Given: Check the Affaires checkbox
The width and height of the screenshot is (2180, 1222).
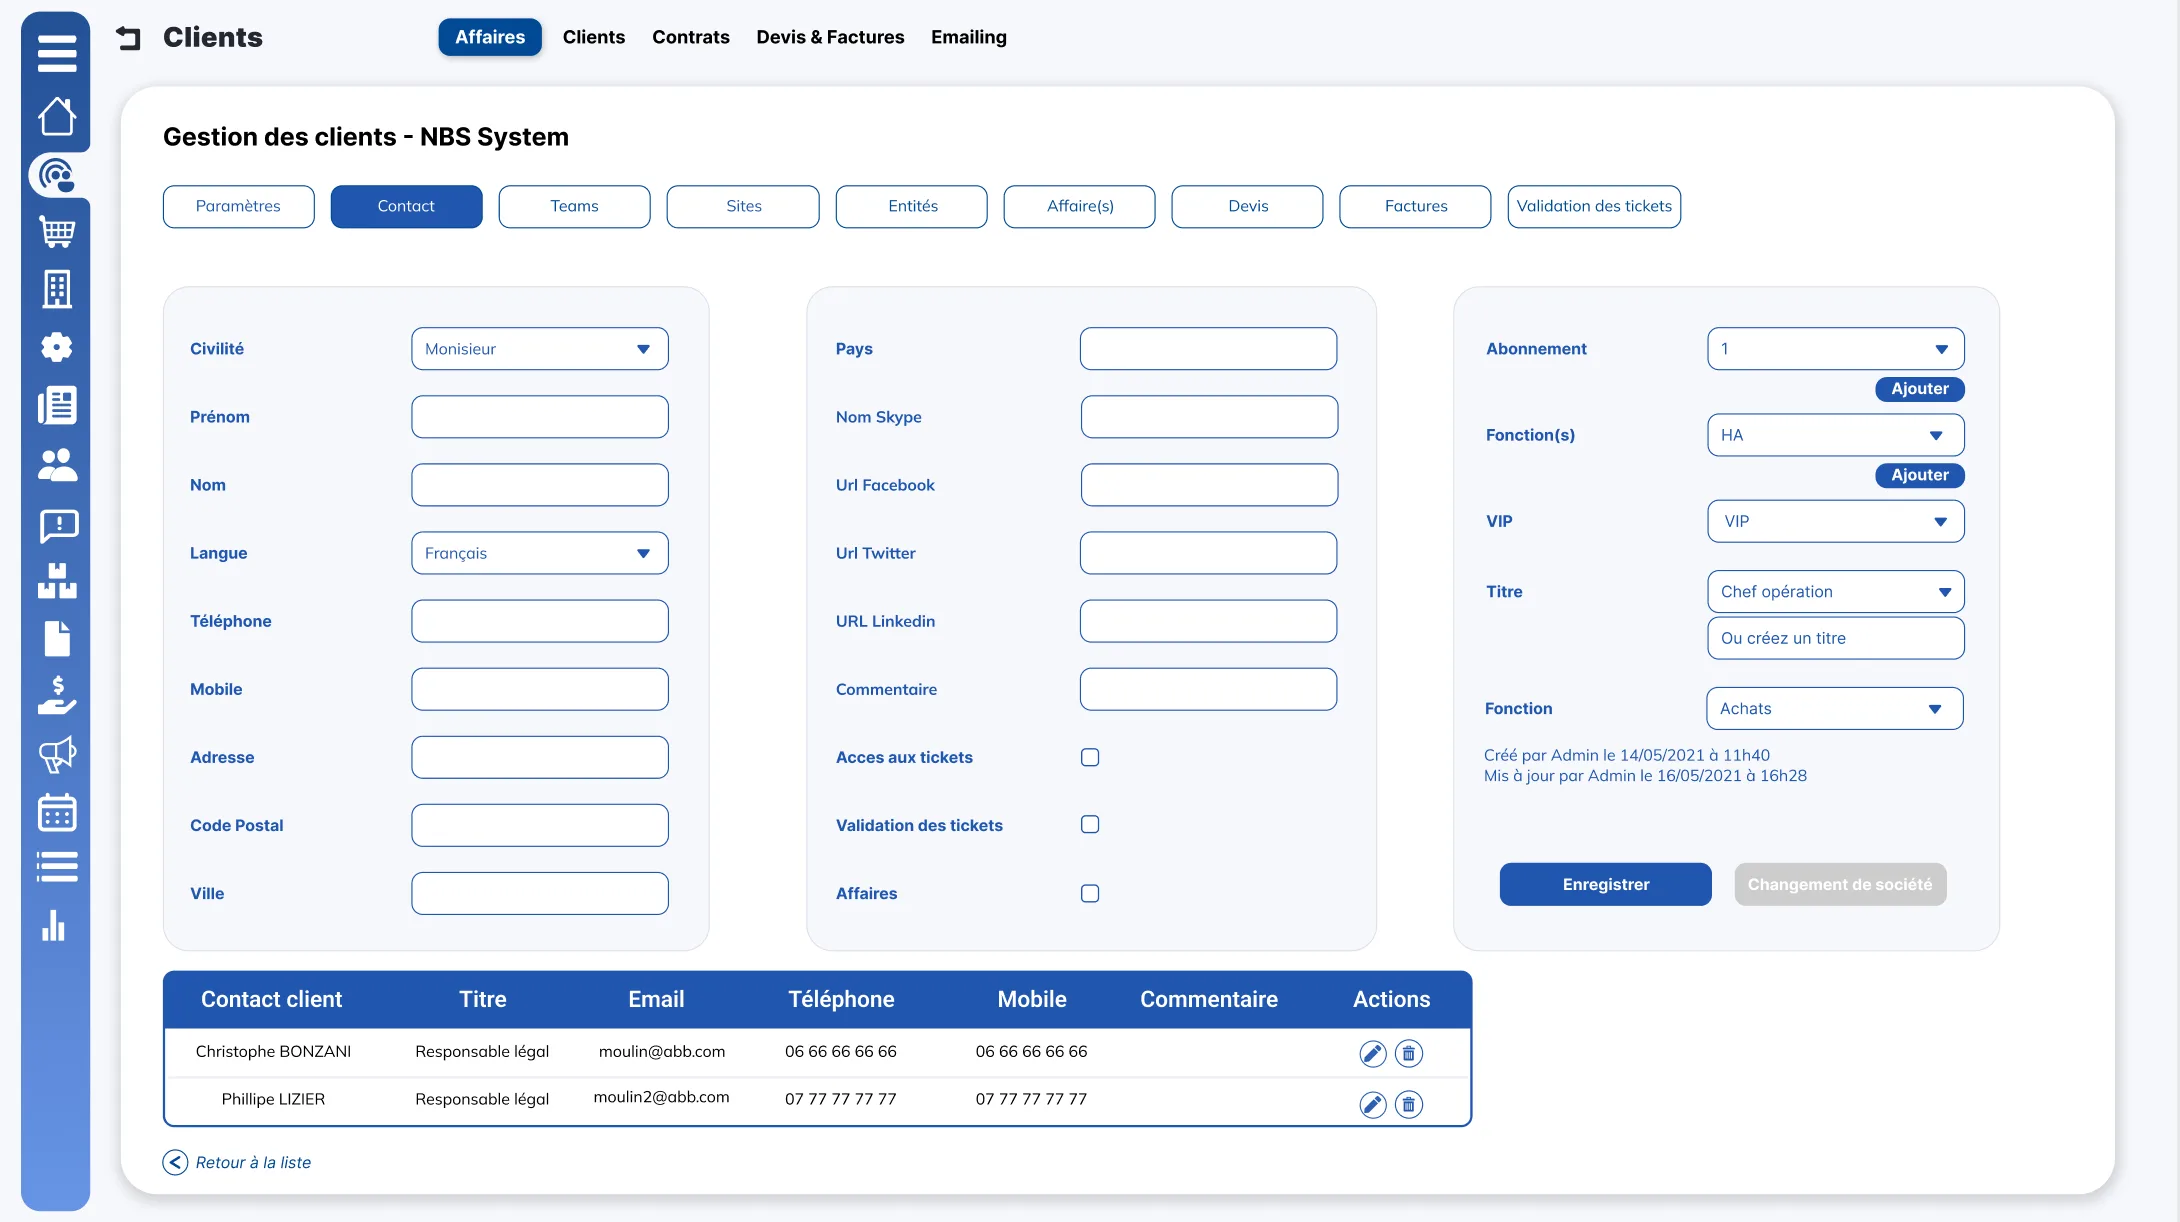Looking at the screenshot, I should point(1090,893).
